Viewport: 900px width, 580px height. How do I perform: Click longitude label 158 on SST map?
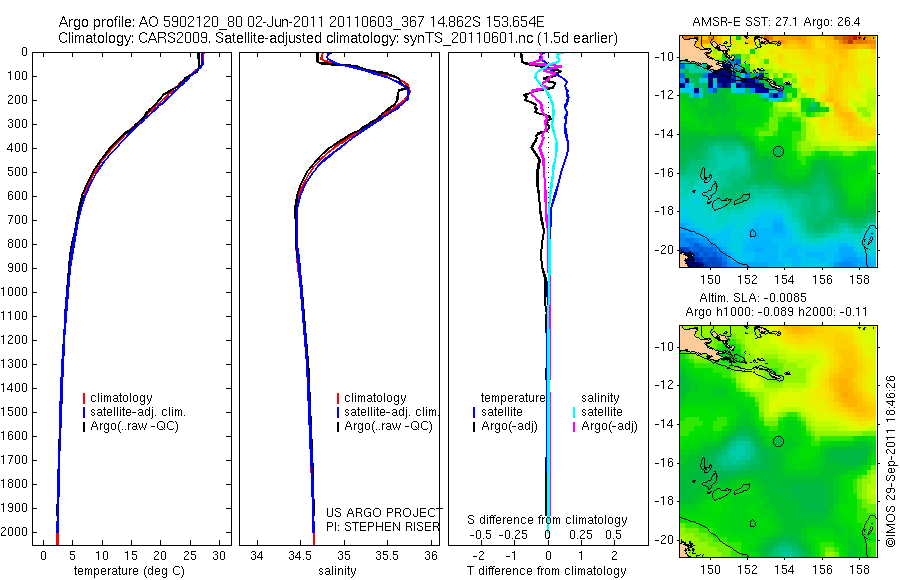859,280
